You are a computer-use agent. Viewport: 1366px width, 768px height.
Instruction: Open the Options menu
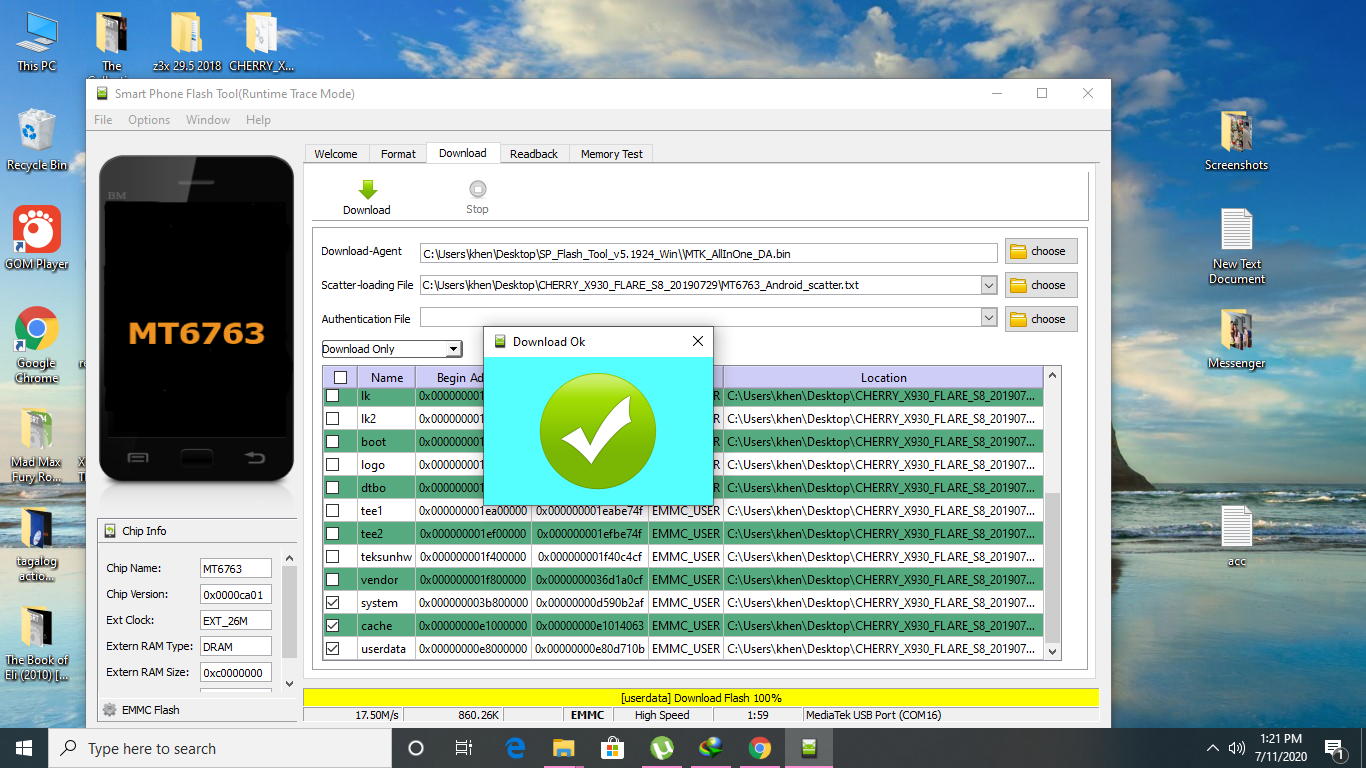tap(149, 120)
